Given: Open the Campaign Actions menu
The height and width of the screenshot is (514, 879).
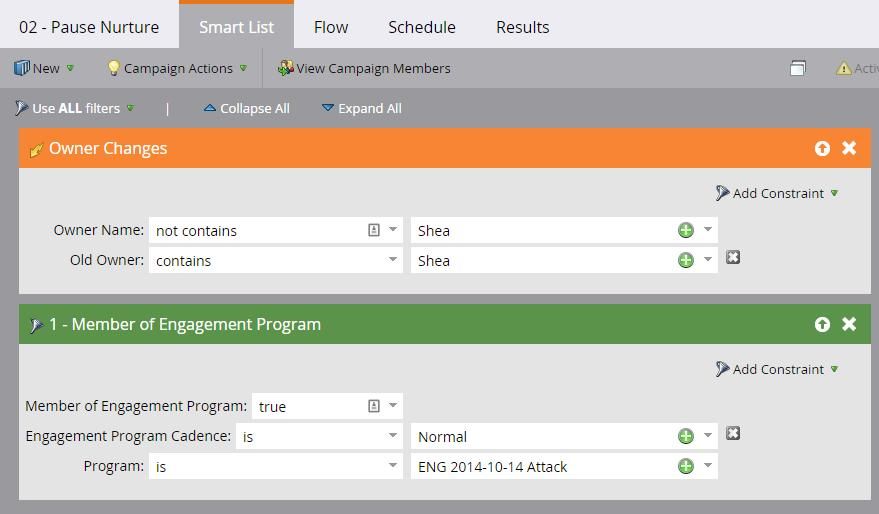Looking at the screenshot, I should click(177, 68).
